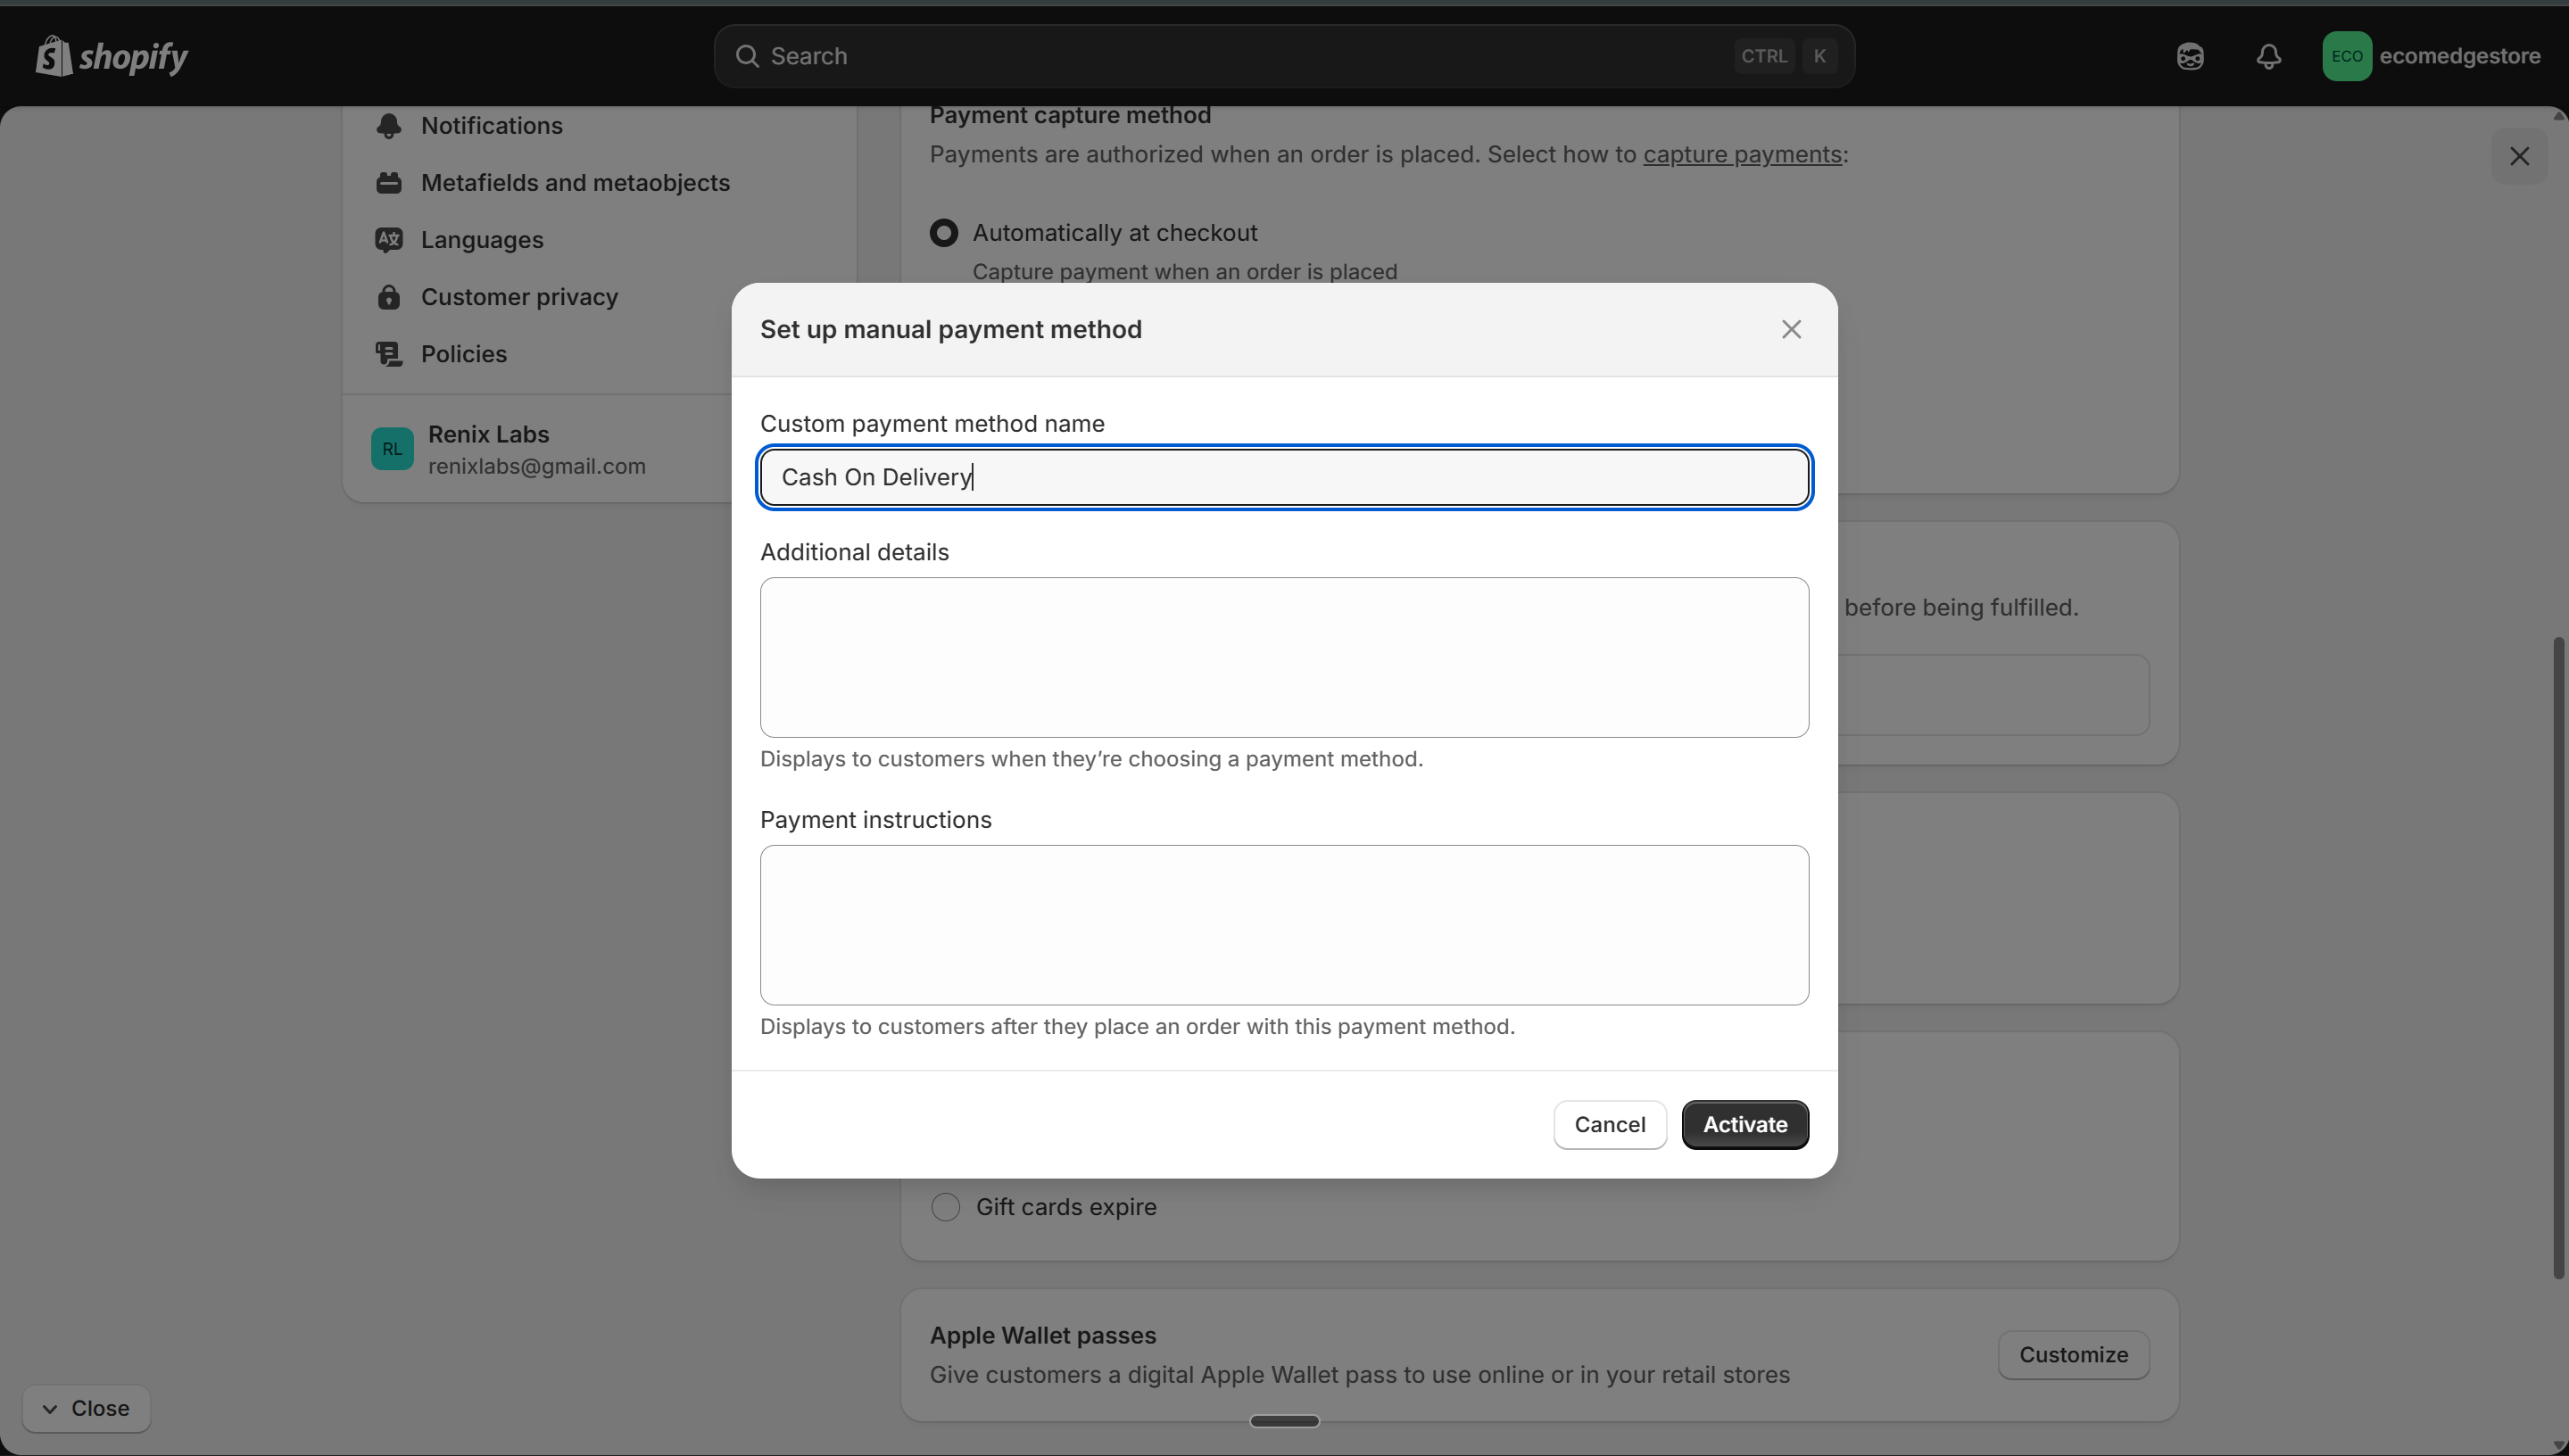The image size is (2569, 1456).
Task: Click the Policies document icon
Action: (x=390, y=354)
